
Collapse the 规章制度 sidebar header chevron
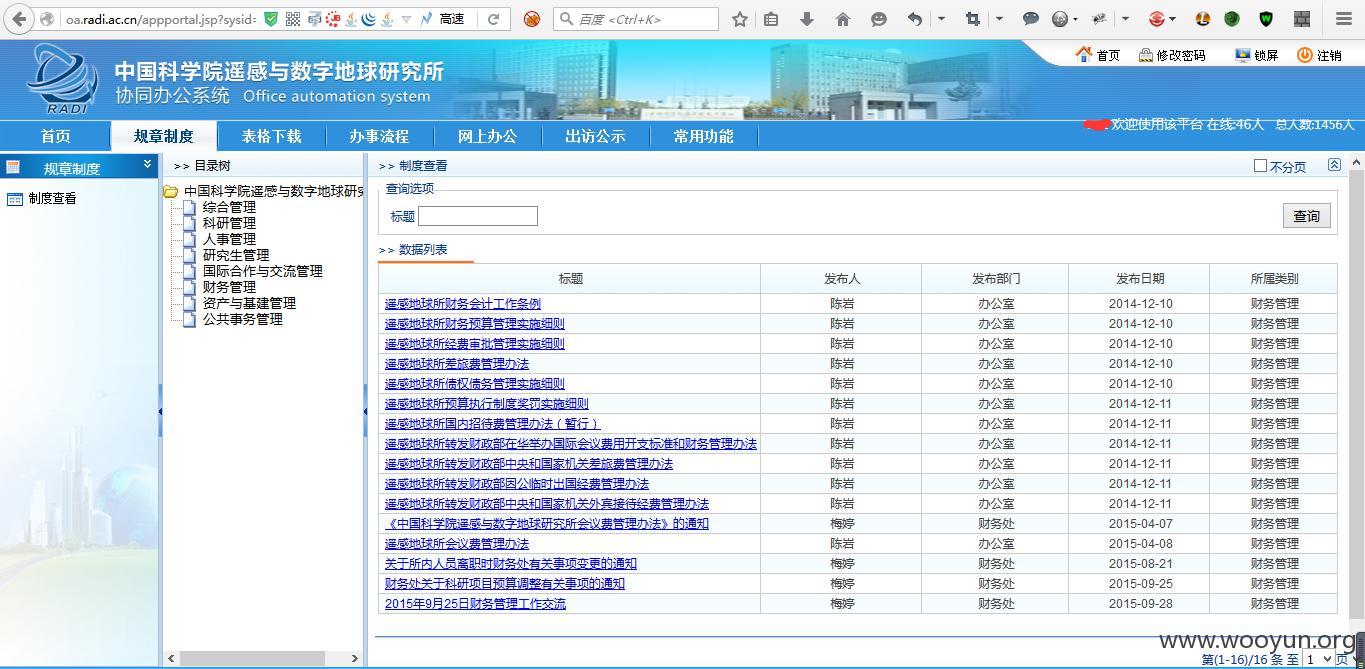pos(148,164)
